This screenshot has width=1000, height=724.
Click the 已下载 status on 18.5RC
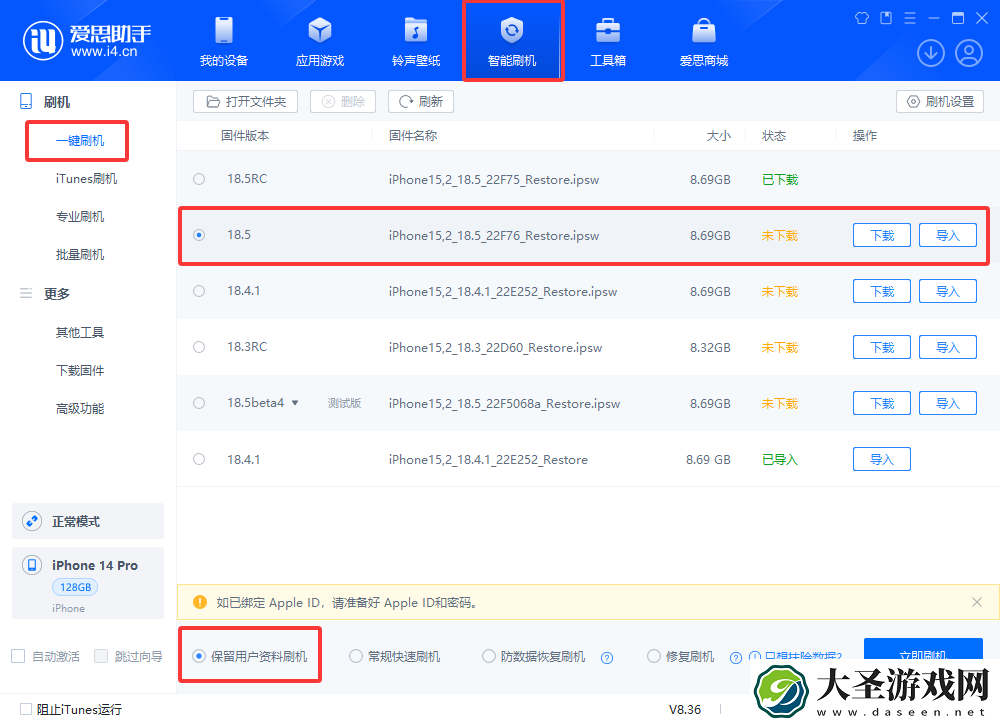click(x=780, y=179)
